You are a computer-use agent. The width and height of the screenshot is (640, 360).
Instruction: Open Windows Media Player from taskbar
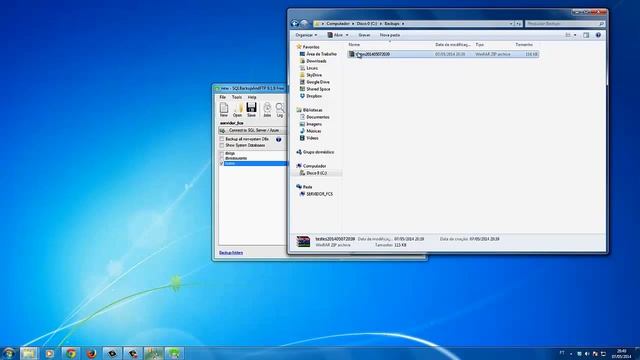49,353
